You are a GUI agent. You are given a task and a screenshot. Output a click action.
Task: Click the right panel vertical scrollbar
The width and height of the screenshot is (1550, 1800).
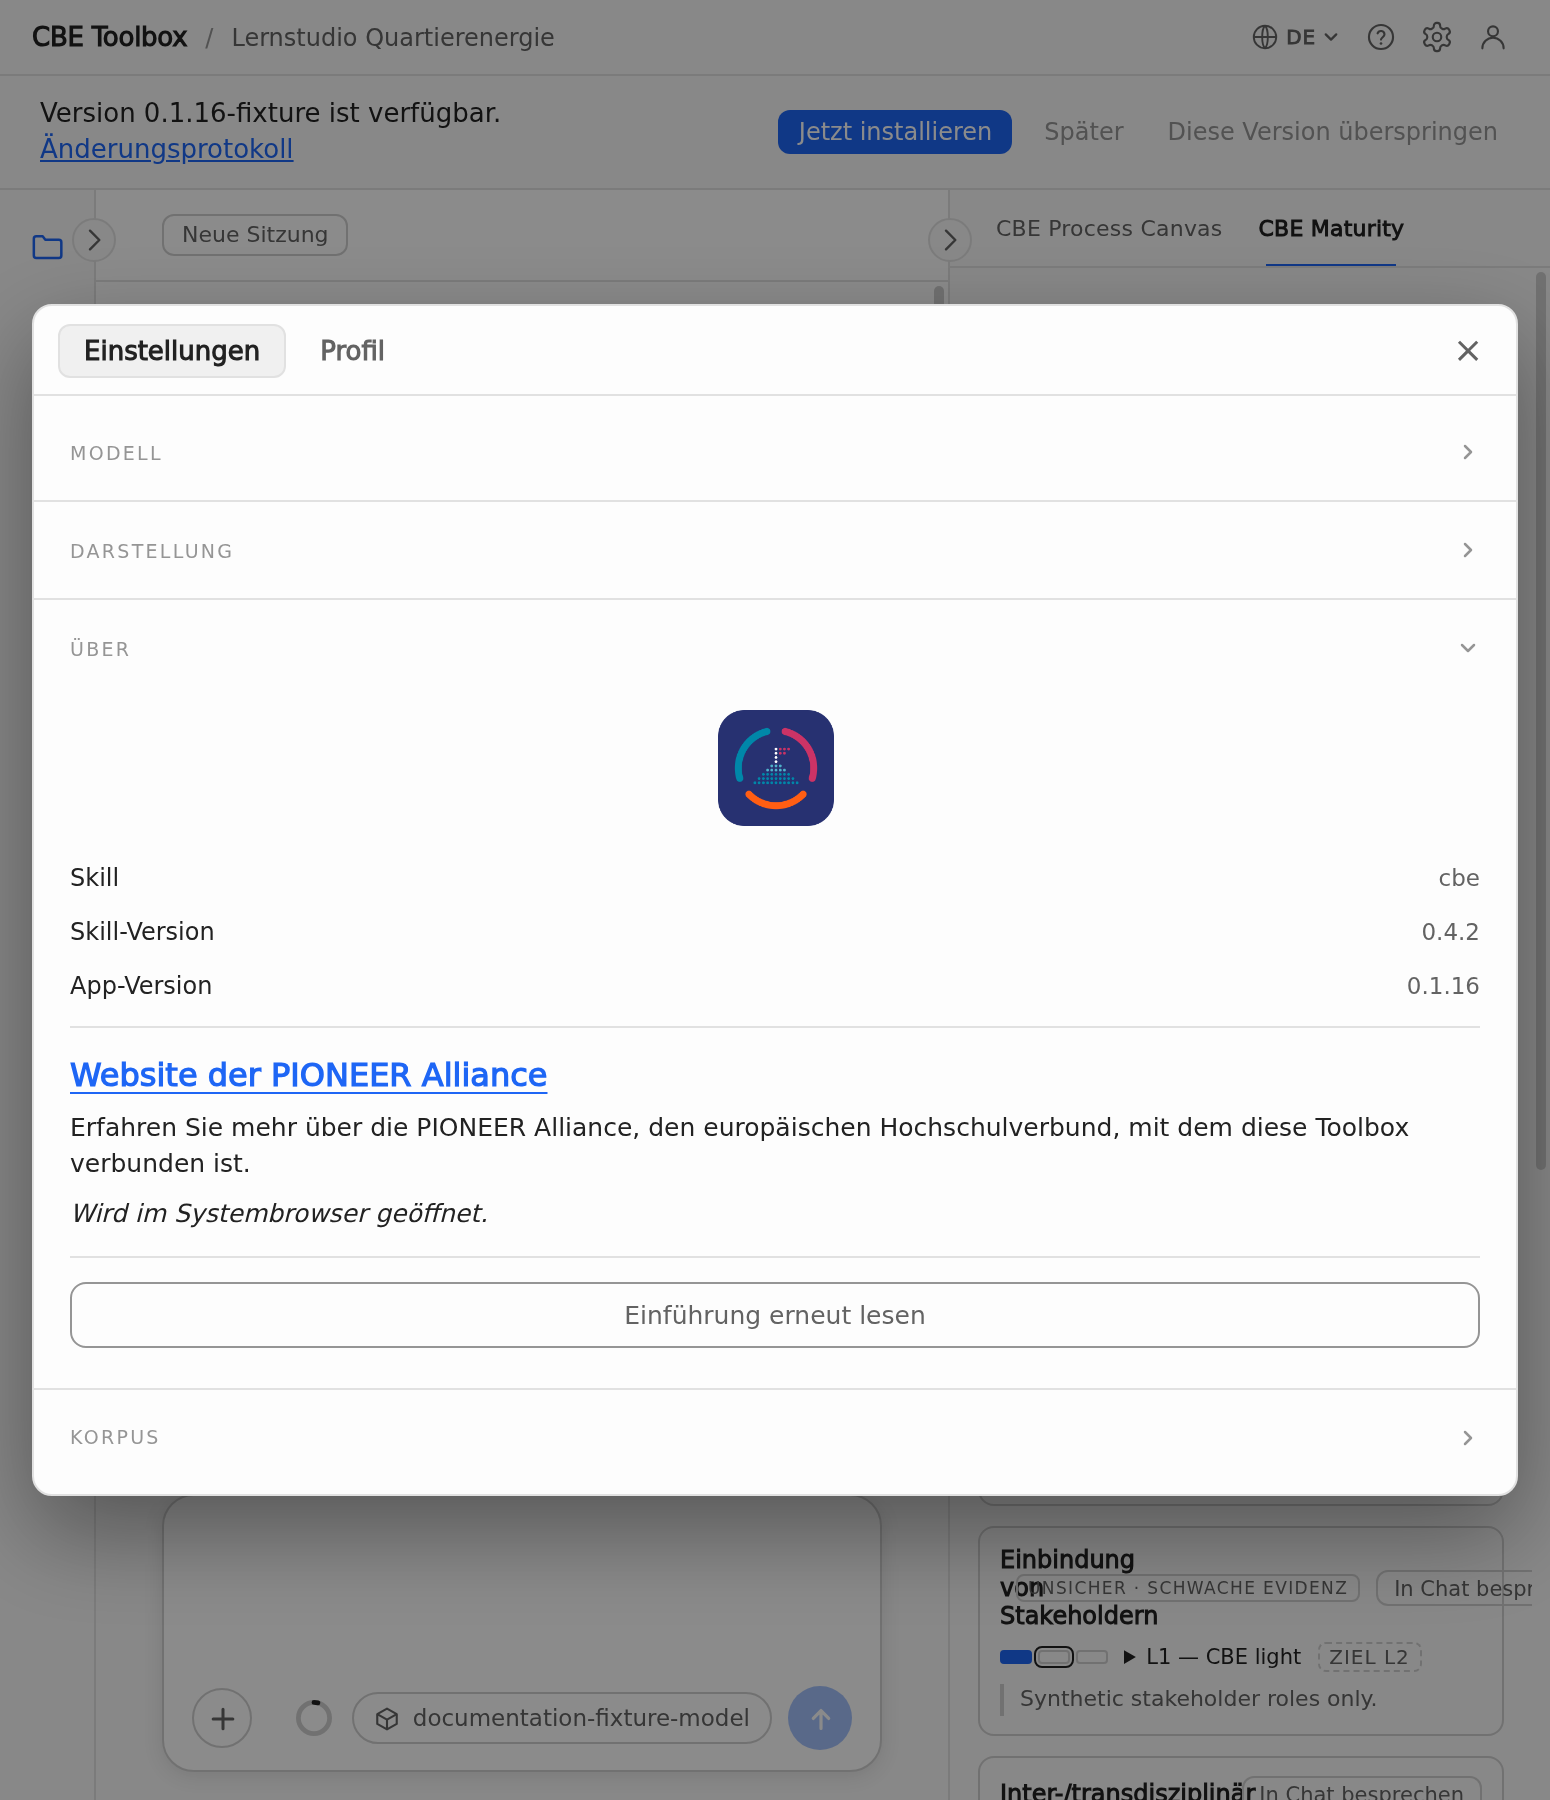coord(1541,720)
